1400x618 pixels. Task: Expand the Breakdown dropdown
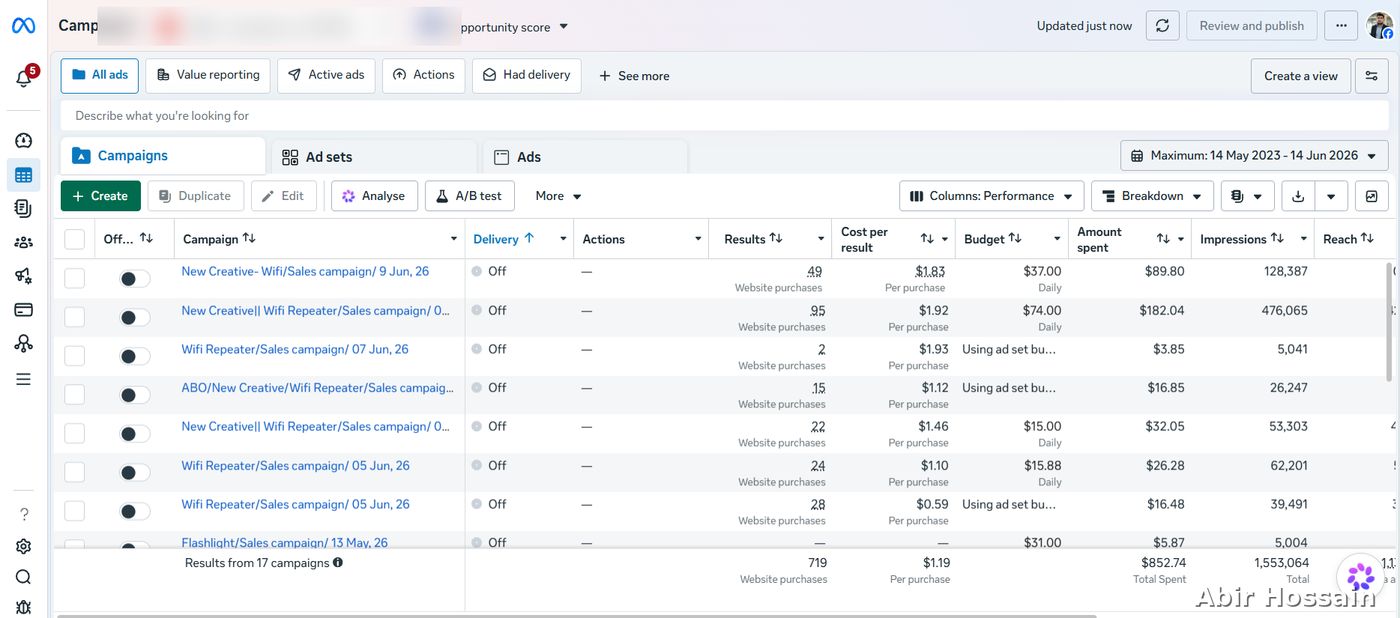click(x=1152, y=196)
